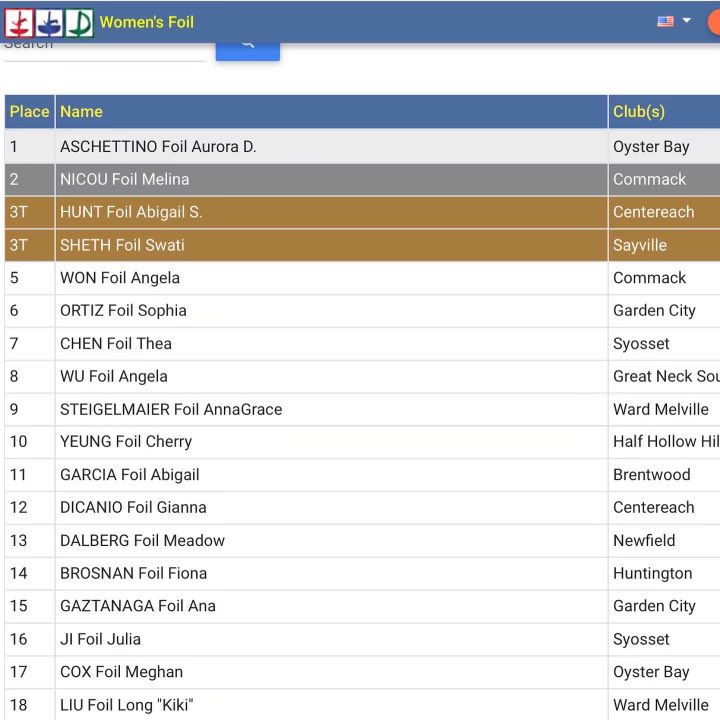Click place number 18 cell

click(29, 705)
